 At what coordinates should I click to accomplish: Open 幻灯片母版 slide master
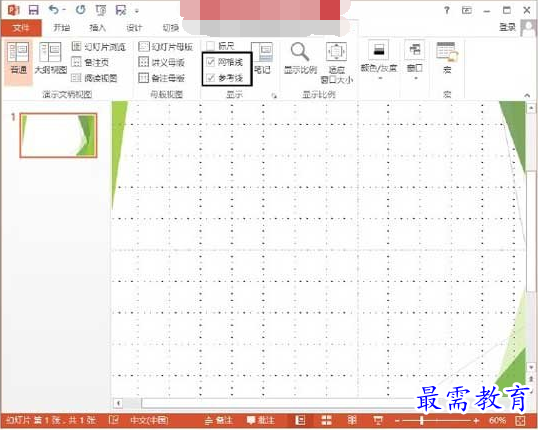[165, 47]
